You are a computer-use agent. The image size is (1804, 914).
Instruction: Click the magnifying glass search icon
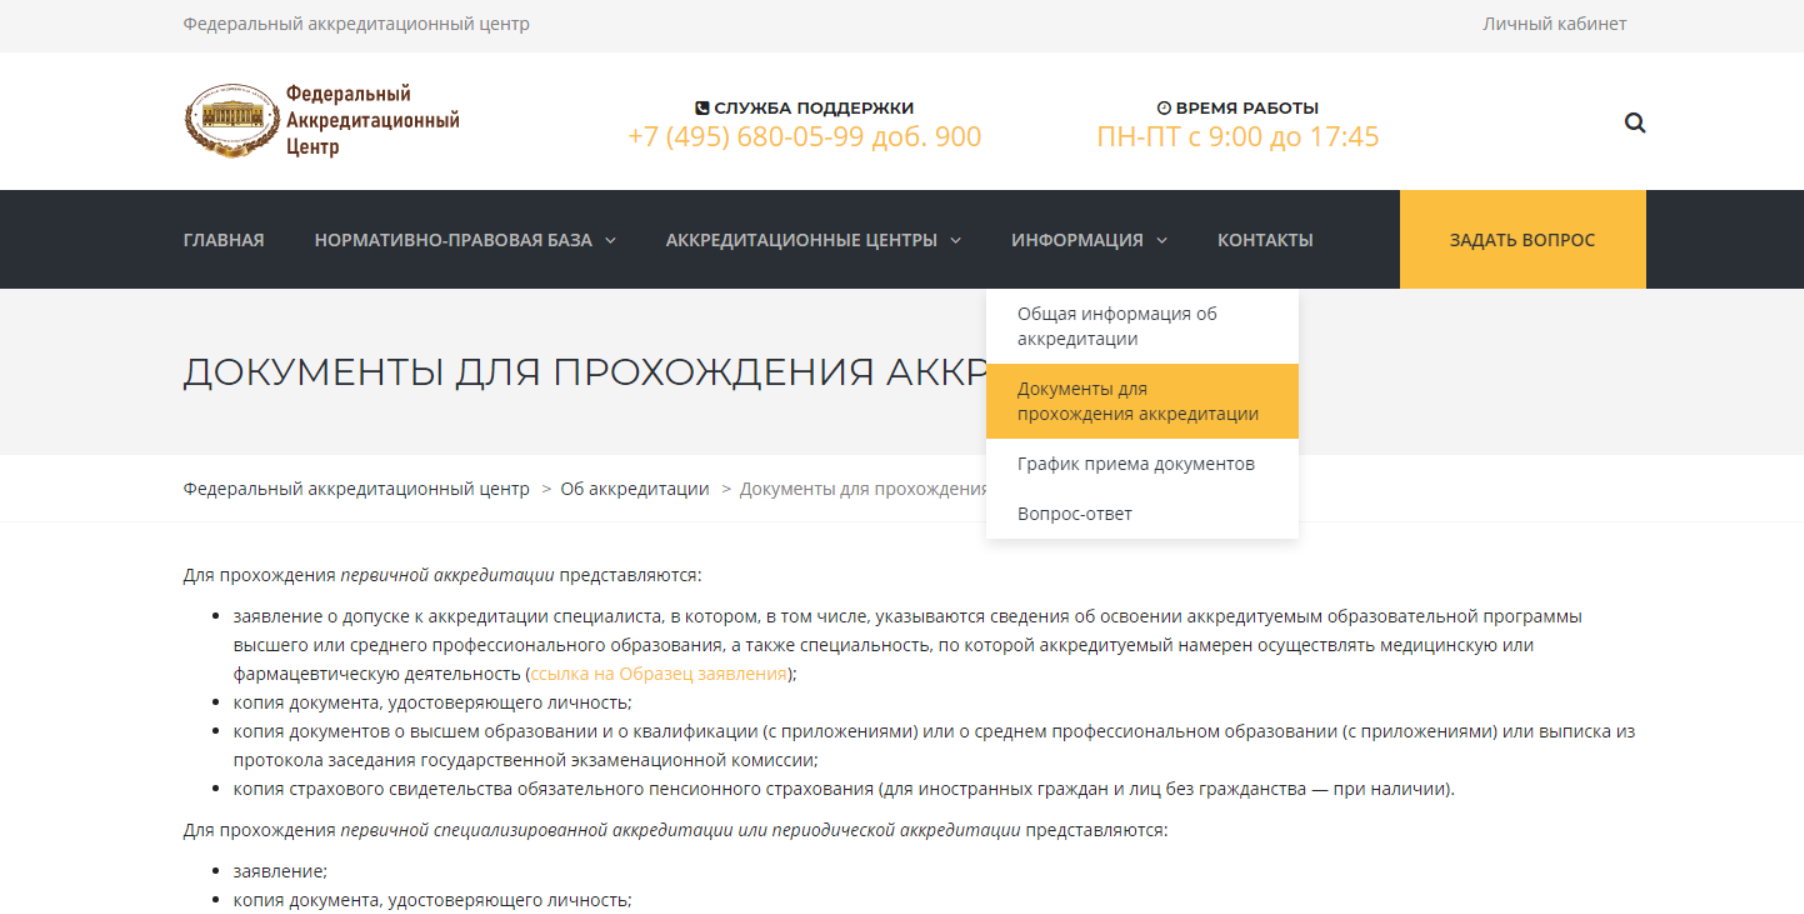[x=1634, y=122]
